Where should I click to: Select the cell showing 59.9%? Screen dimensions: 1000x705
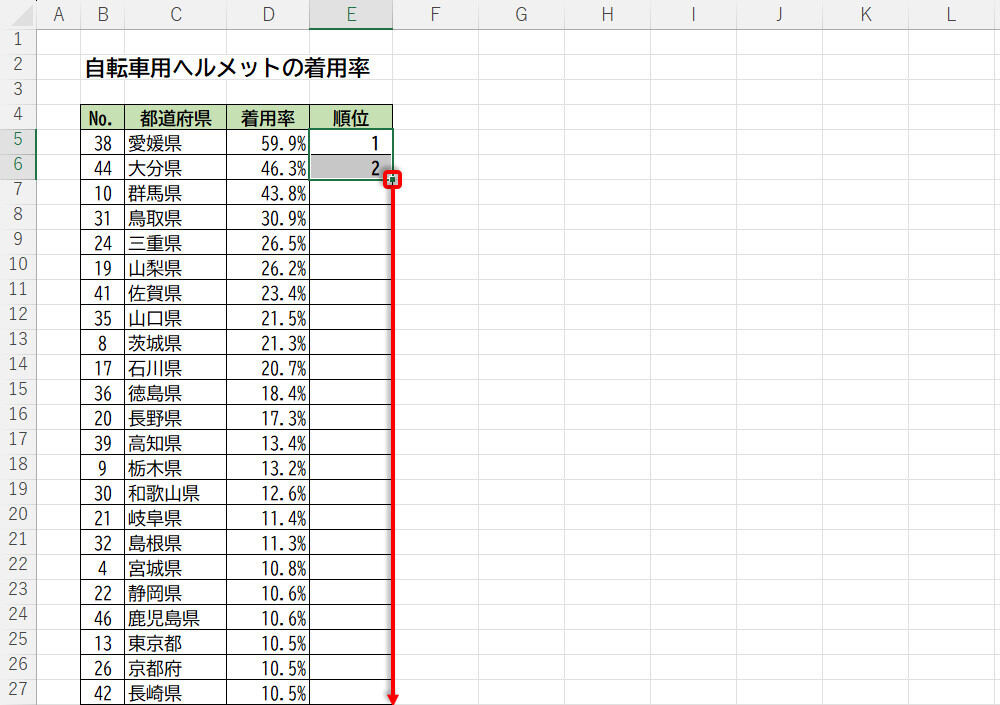tap(268, 143)
